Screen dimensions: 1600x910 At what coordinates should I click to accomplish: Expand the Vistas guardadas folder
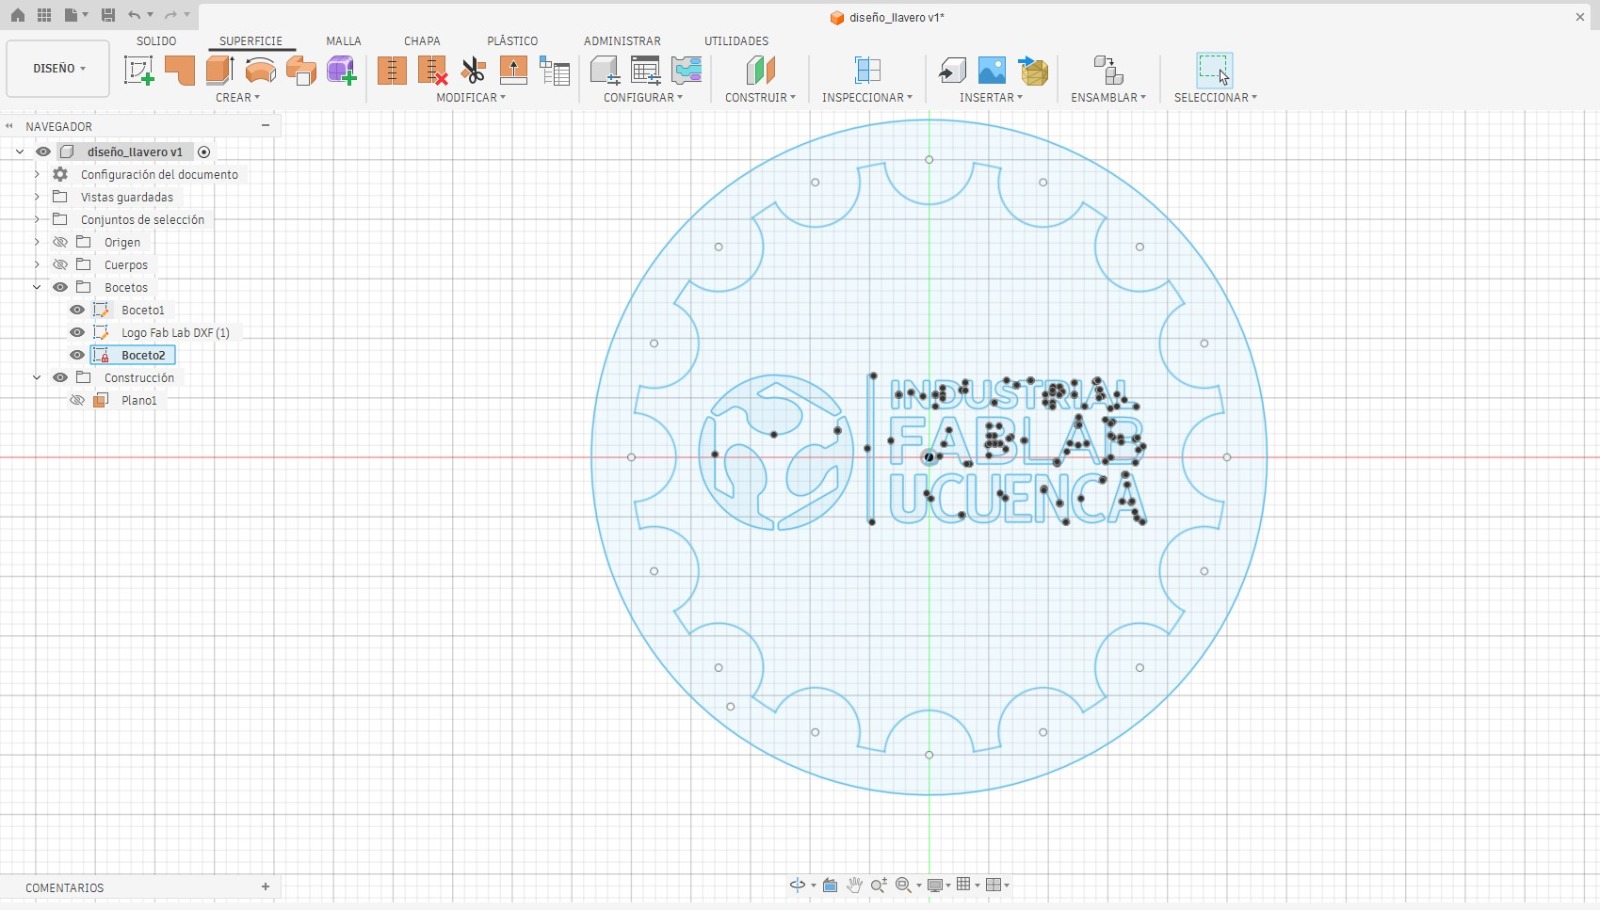click(37, 197)
